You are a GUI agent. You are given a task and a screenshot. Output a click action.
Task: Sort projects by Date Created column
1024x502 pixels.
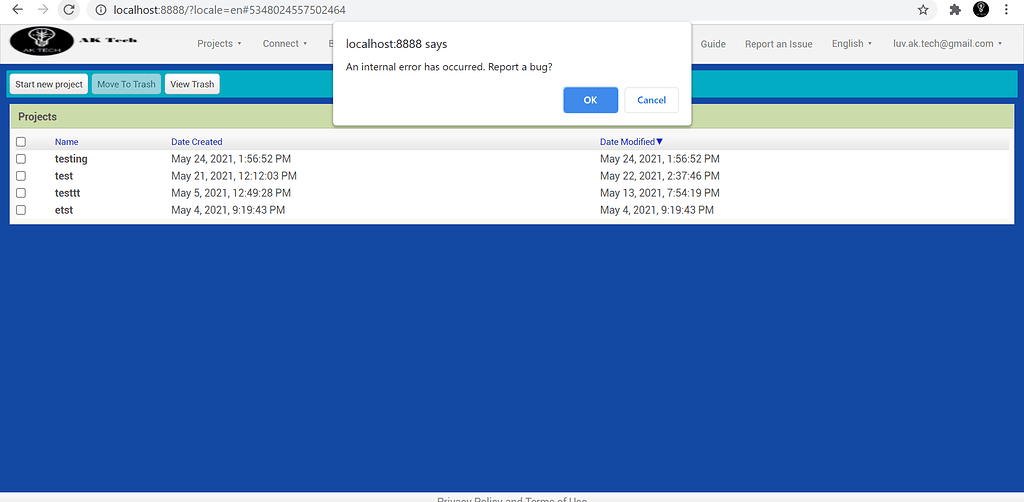tap(197, 142)
